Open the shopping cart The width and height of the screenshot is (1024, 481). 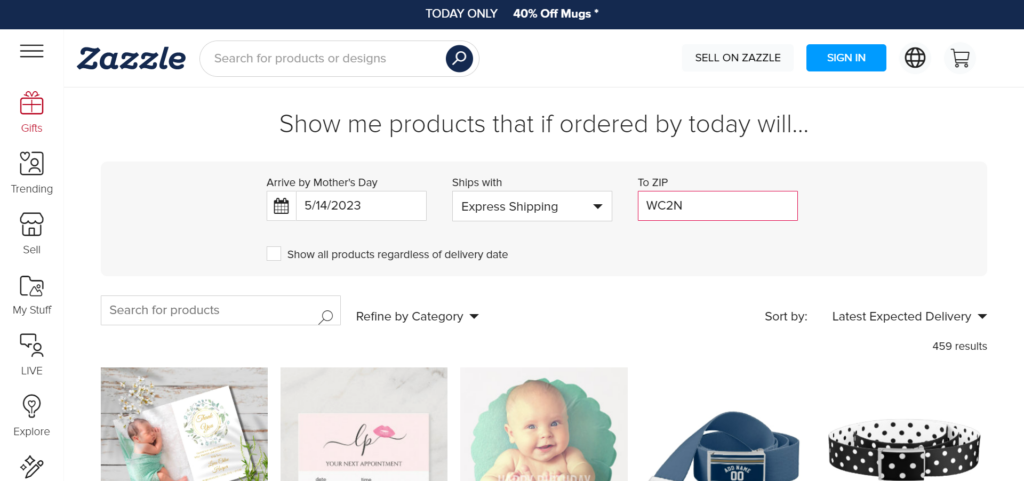(960, 58)
